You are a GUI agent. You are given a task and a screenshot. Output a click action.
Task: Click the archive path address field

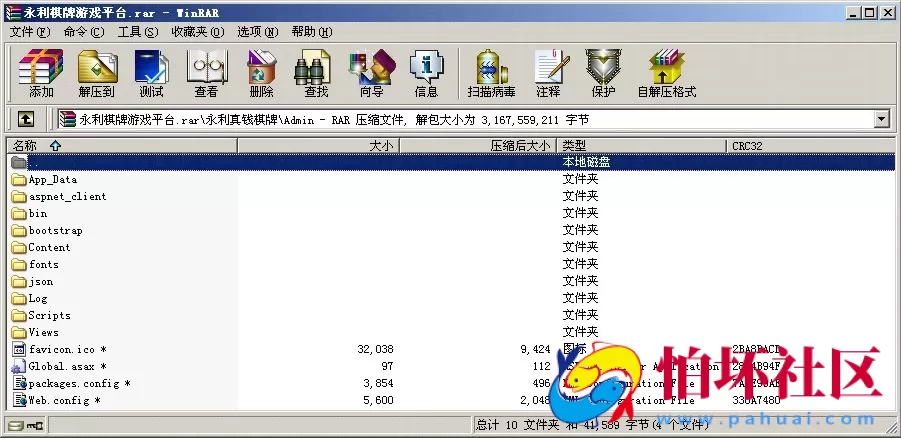coord(466,120)
